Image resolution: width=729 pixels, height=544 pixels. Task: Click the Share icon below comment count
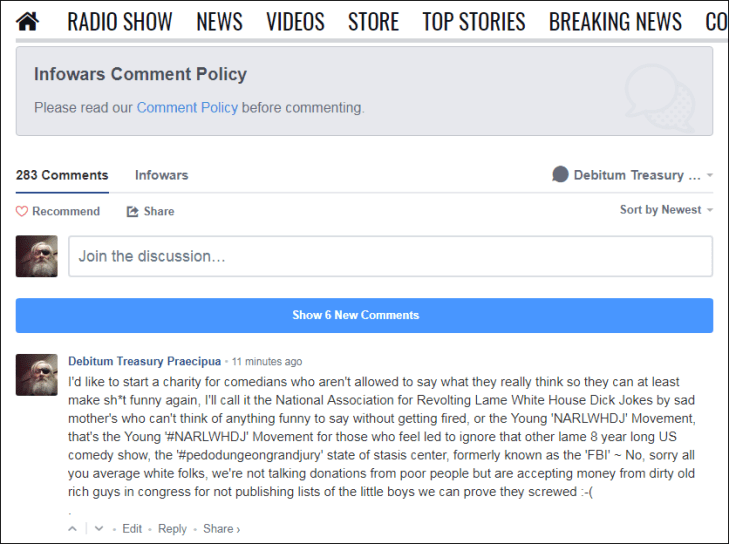coord(132,211)
